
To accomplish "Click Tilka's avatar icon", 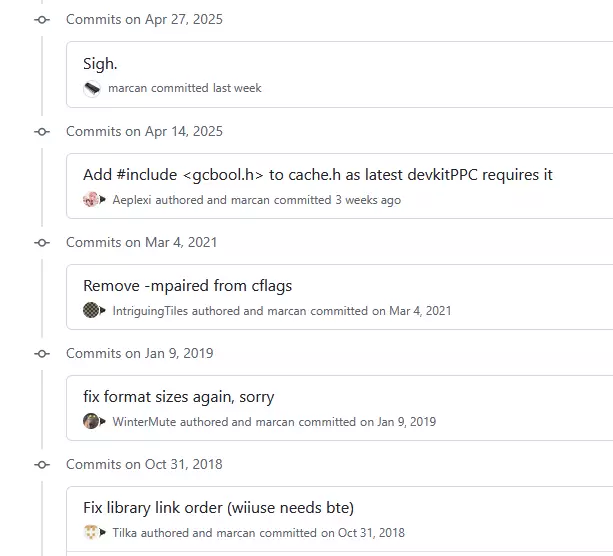I will (x=91, y=533).
